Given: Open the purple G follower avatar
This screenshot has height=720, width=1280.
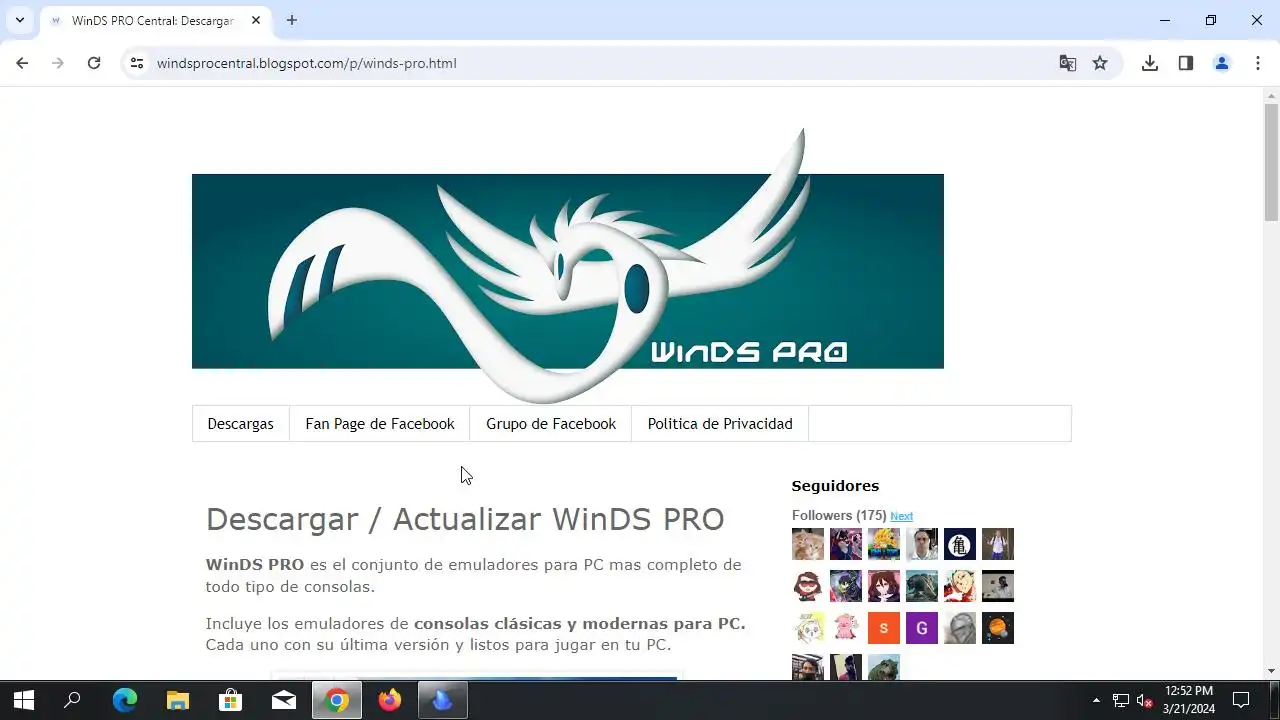Looking at the screenshot, I should 922,628.
